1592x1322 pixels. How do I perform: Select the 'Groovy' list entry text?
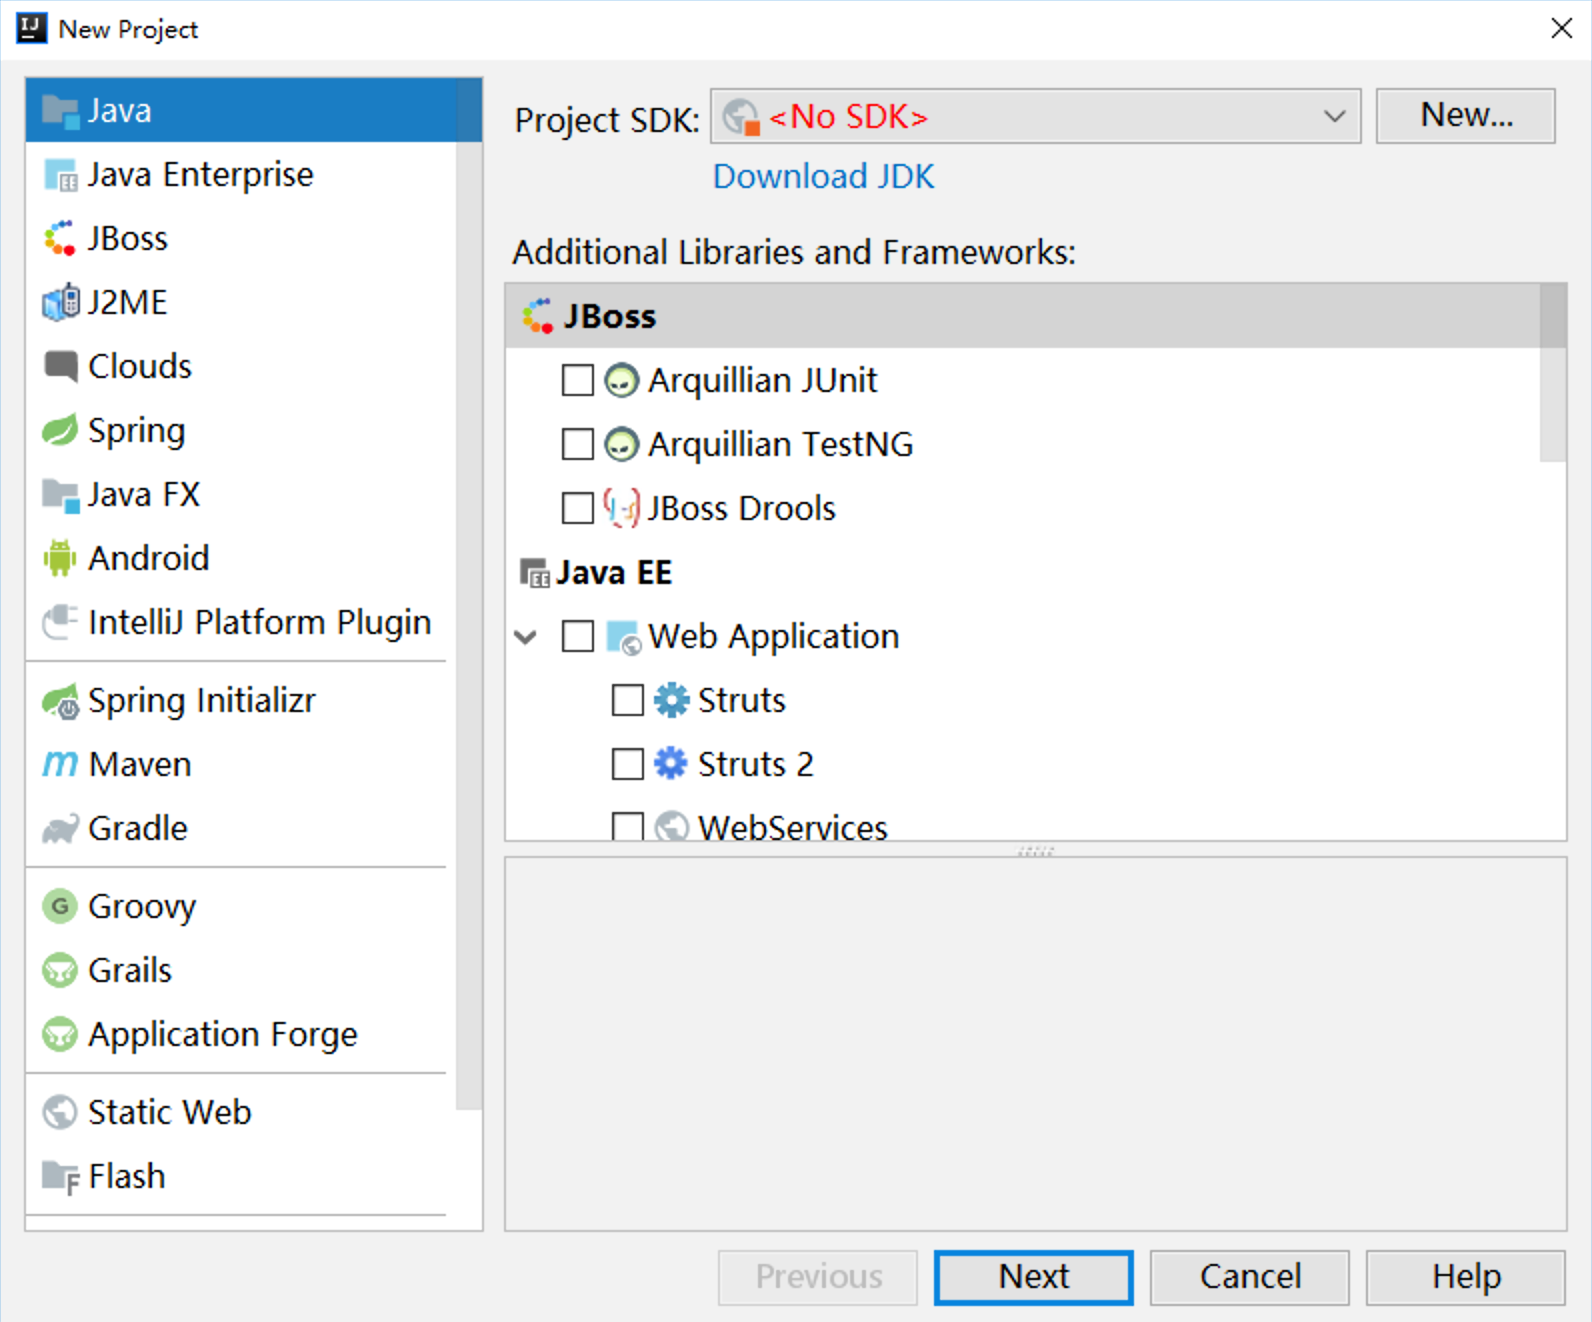pos(142,906)
